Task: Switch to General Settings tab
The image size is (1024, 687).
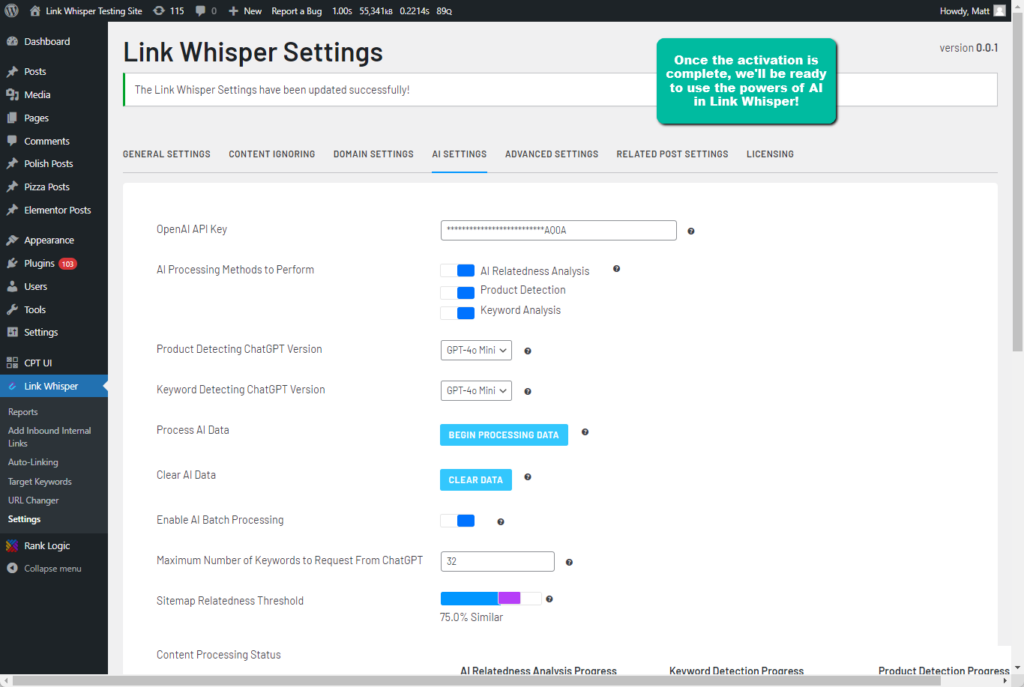Action: click(x=167, y=154)
